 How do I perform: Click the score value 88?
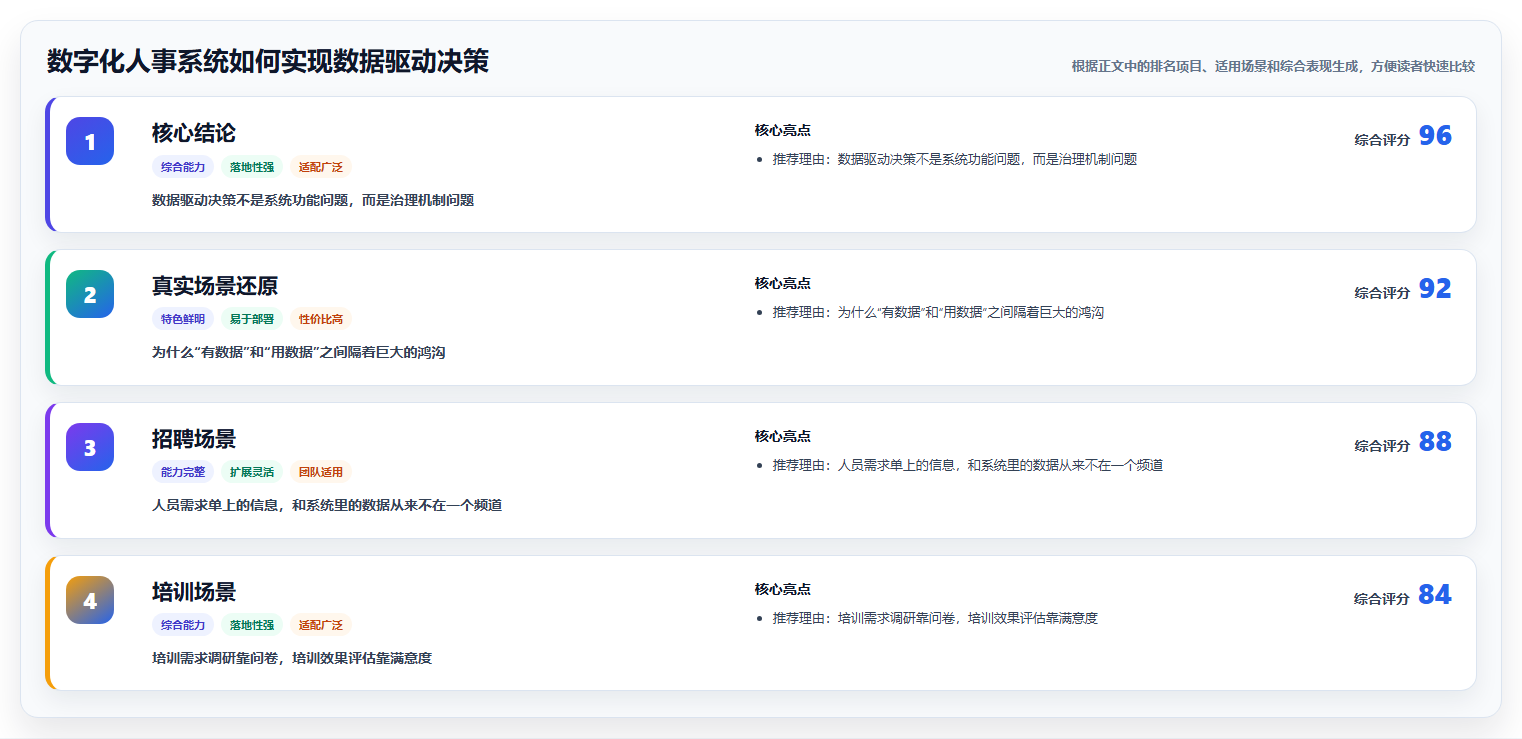[x=1435, y=442]
